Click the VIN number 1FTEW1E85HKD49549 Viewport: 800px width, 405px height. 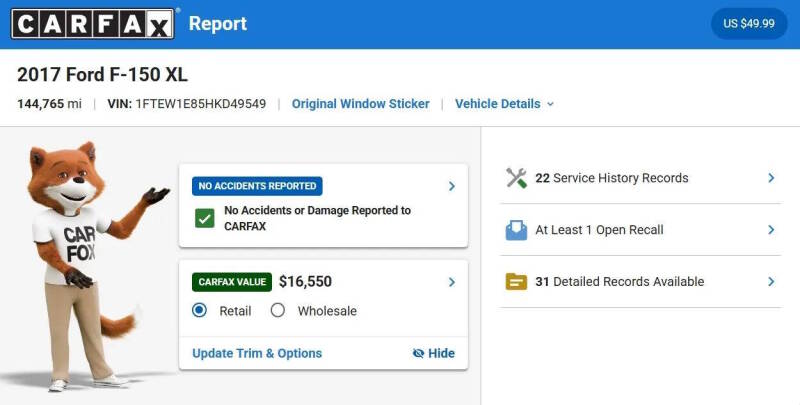click(201, 104)
